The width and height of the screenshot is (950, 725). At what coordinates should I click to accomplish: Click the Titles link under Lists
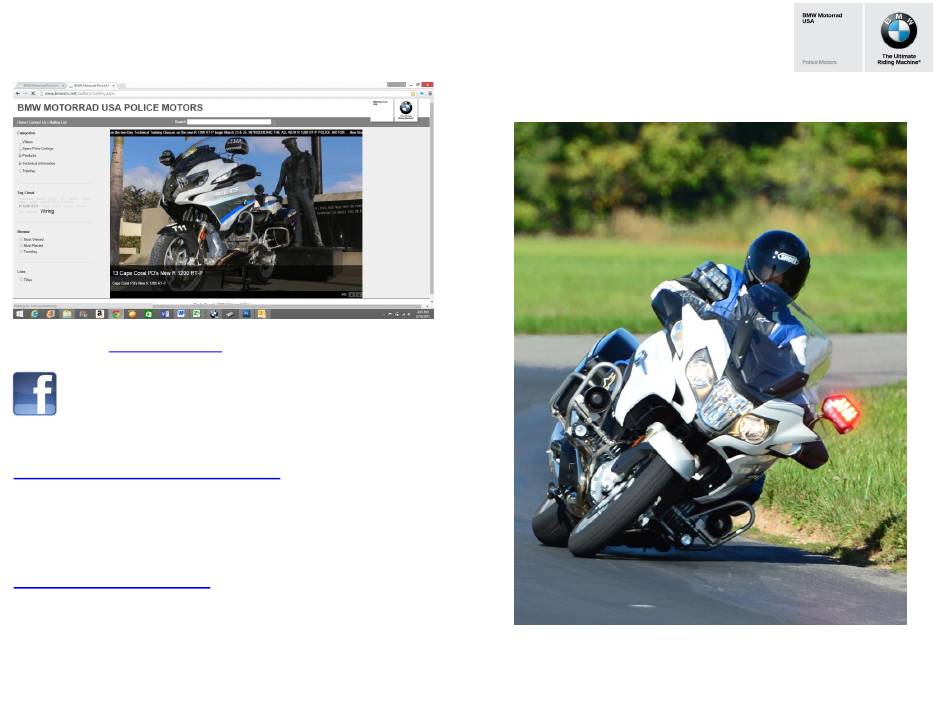tap(28, 280)
